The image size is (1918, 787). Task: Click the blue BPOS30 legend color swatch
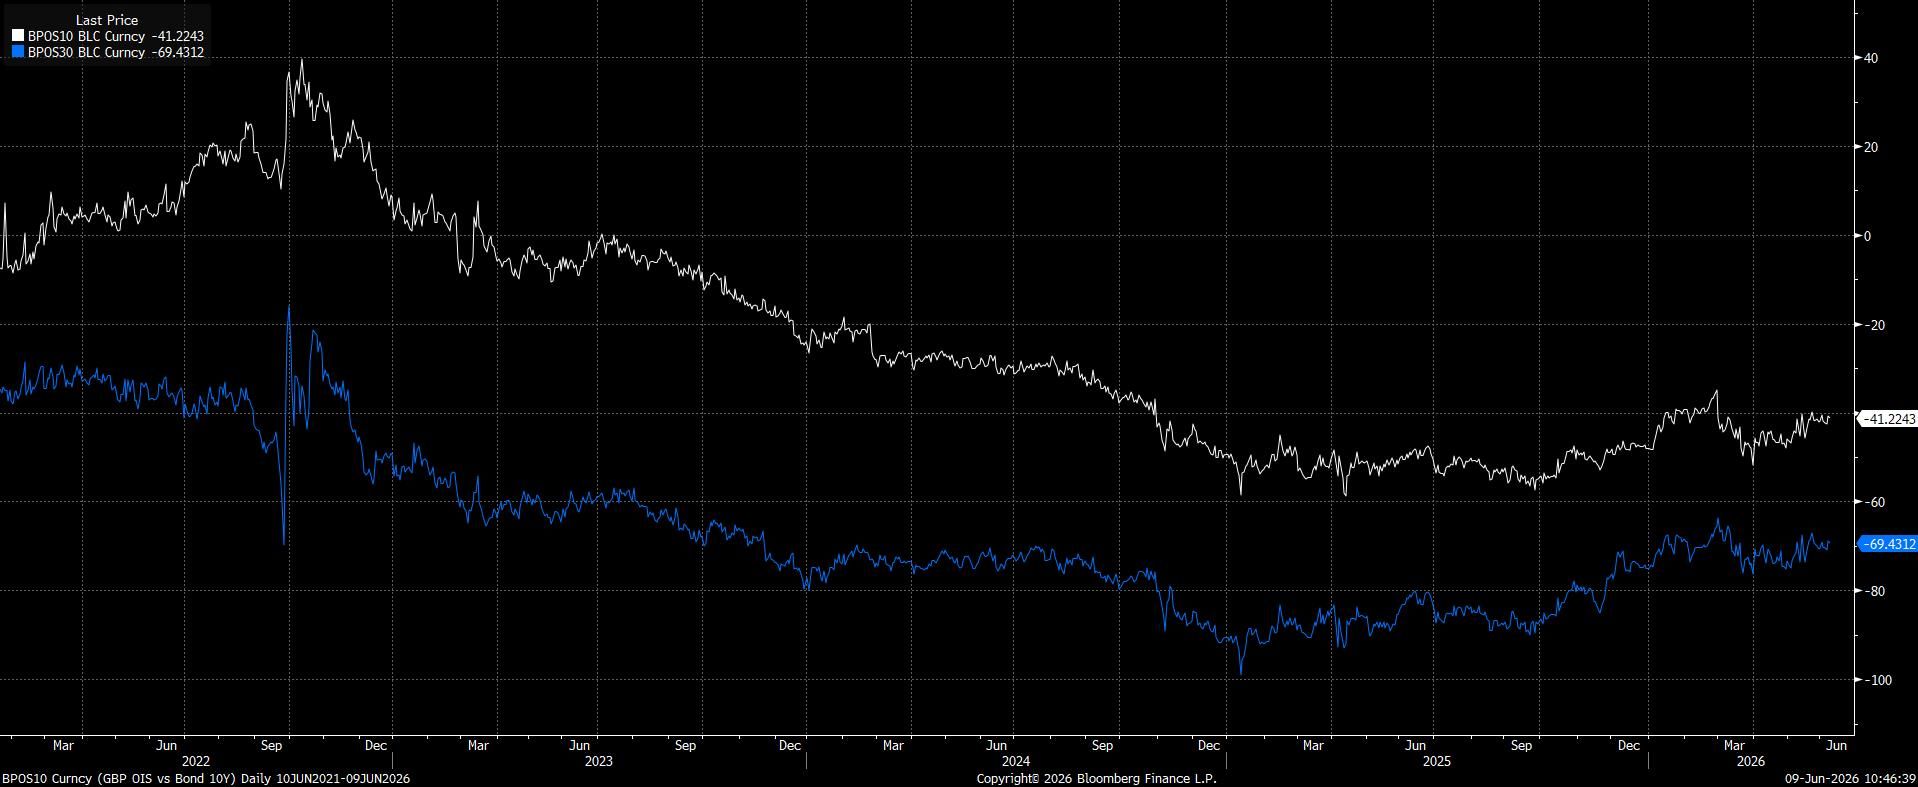[x=18, y=52]
